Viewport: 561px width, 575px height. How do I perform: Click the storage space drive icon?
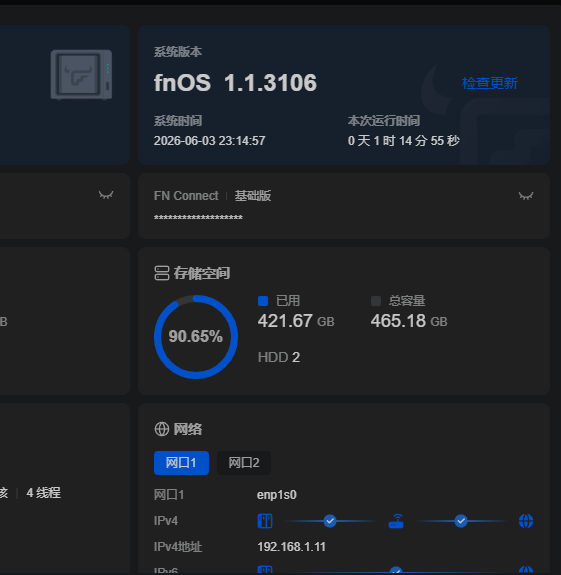click(162, 273)
